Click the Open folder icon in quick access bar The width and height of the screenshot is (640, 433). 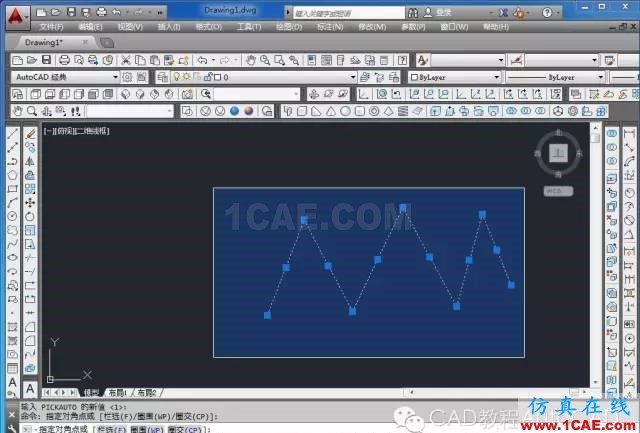pos(56,13)
